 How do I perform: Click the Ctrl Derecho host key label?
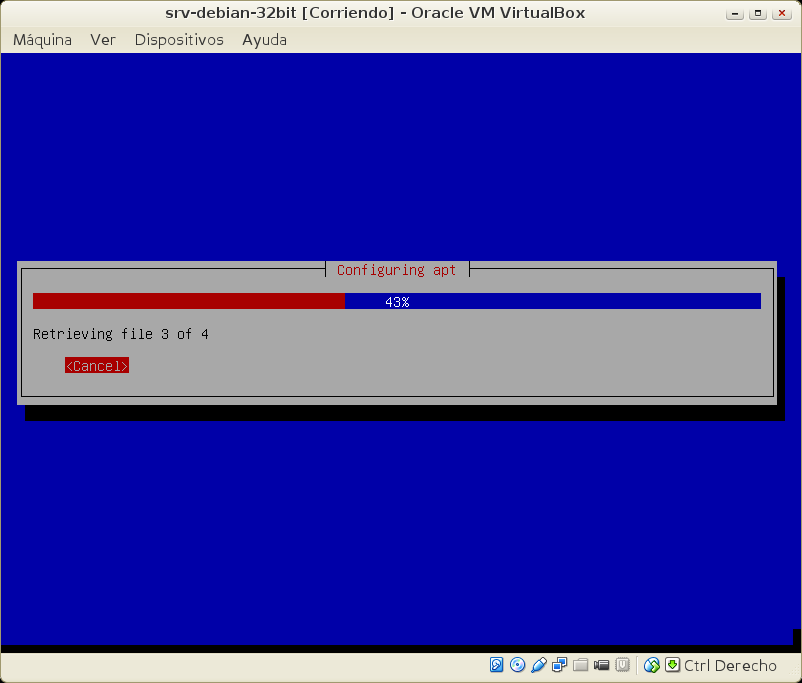730,665
